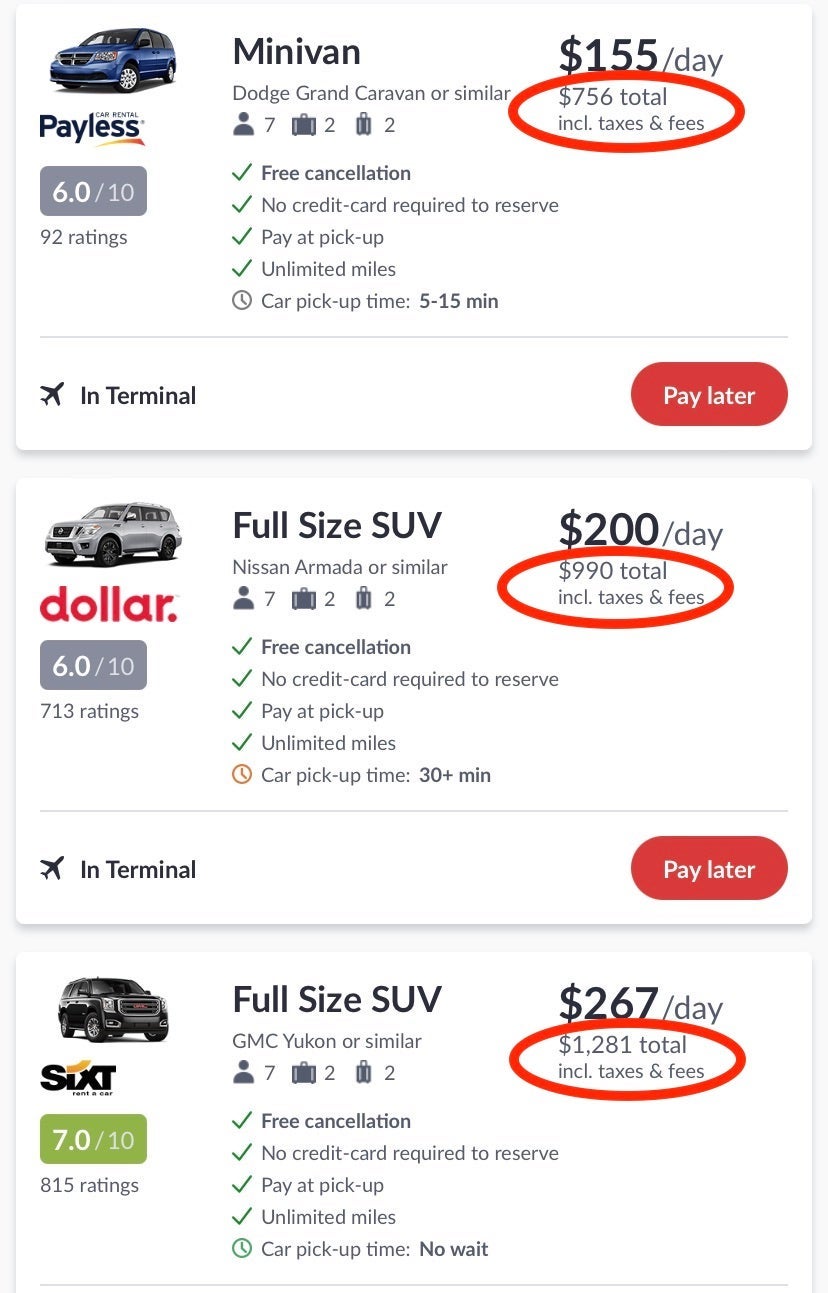Click the $756 total price text
828x1293 pixels.
pos(612,97)
